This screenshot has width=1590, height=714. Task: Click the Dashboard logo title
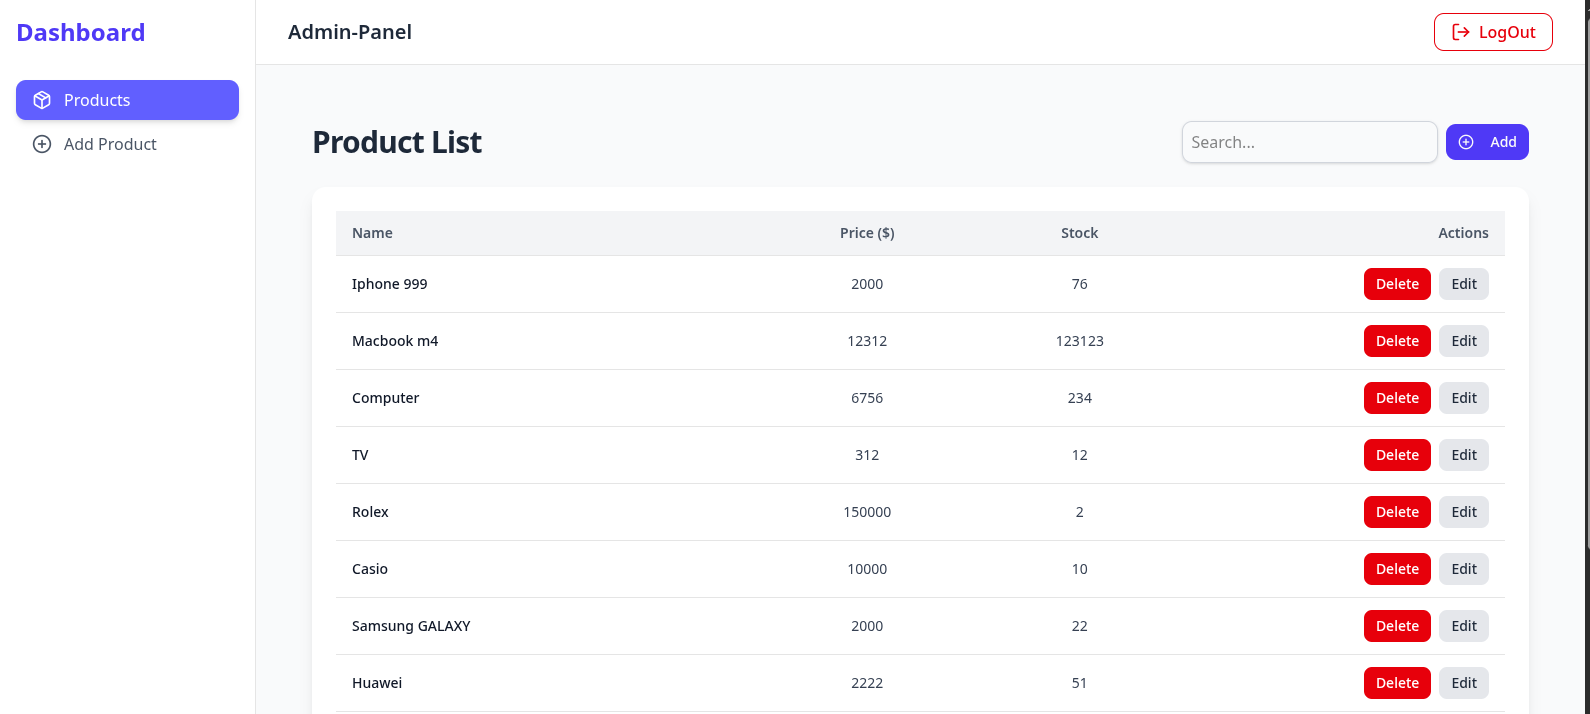(81, 33)
